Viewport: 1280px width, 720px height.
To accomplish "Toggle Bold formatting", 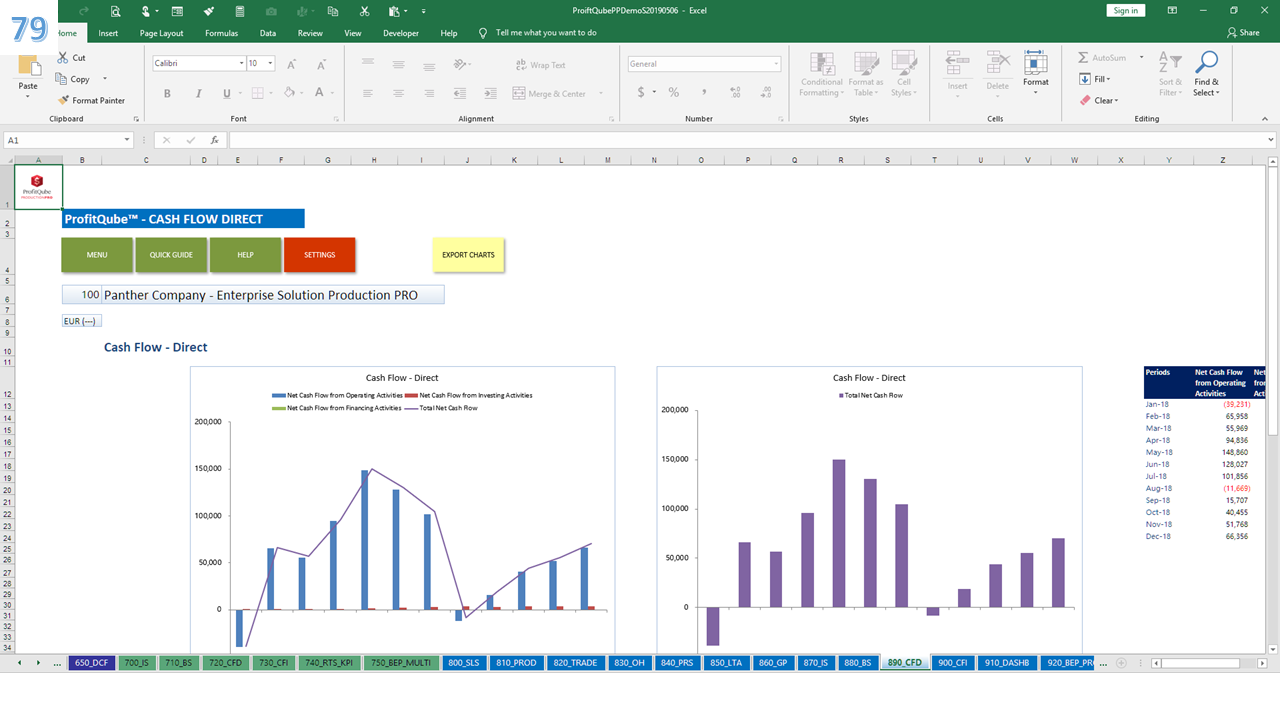I will (167, 93).
